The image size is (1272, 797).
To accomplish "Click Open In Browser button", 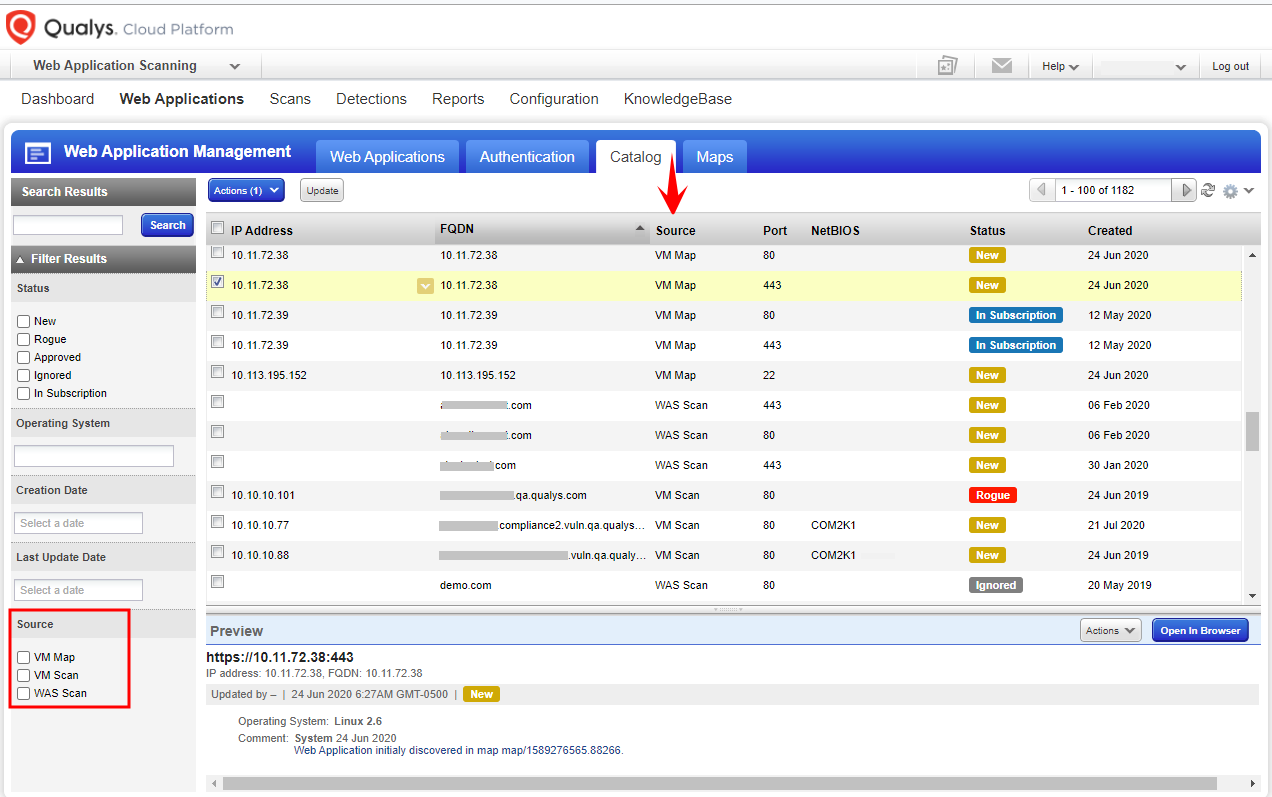I will 1200,631.
